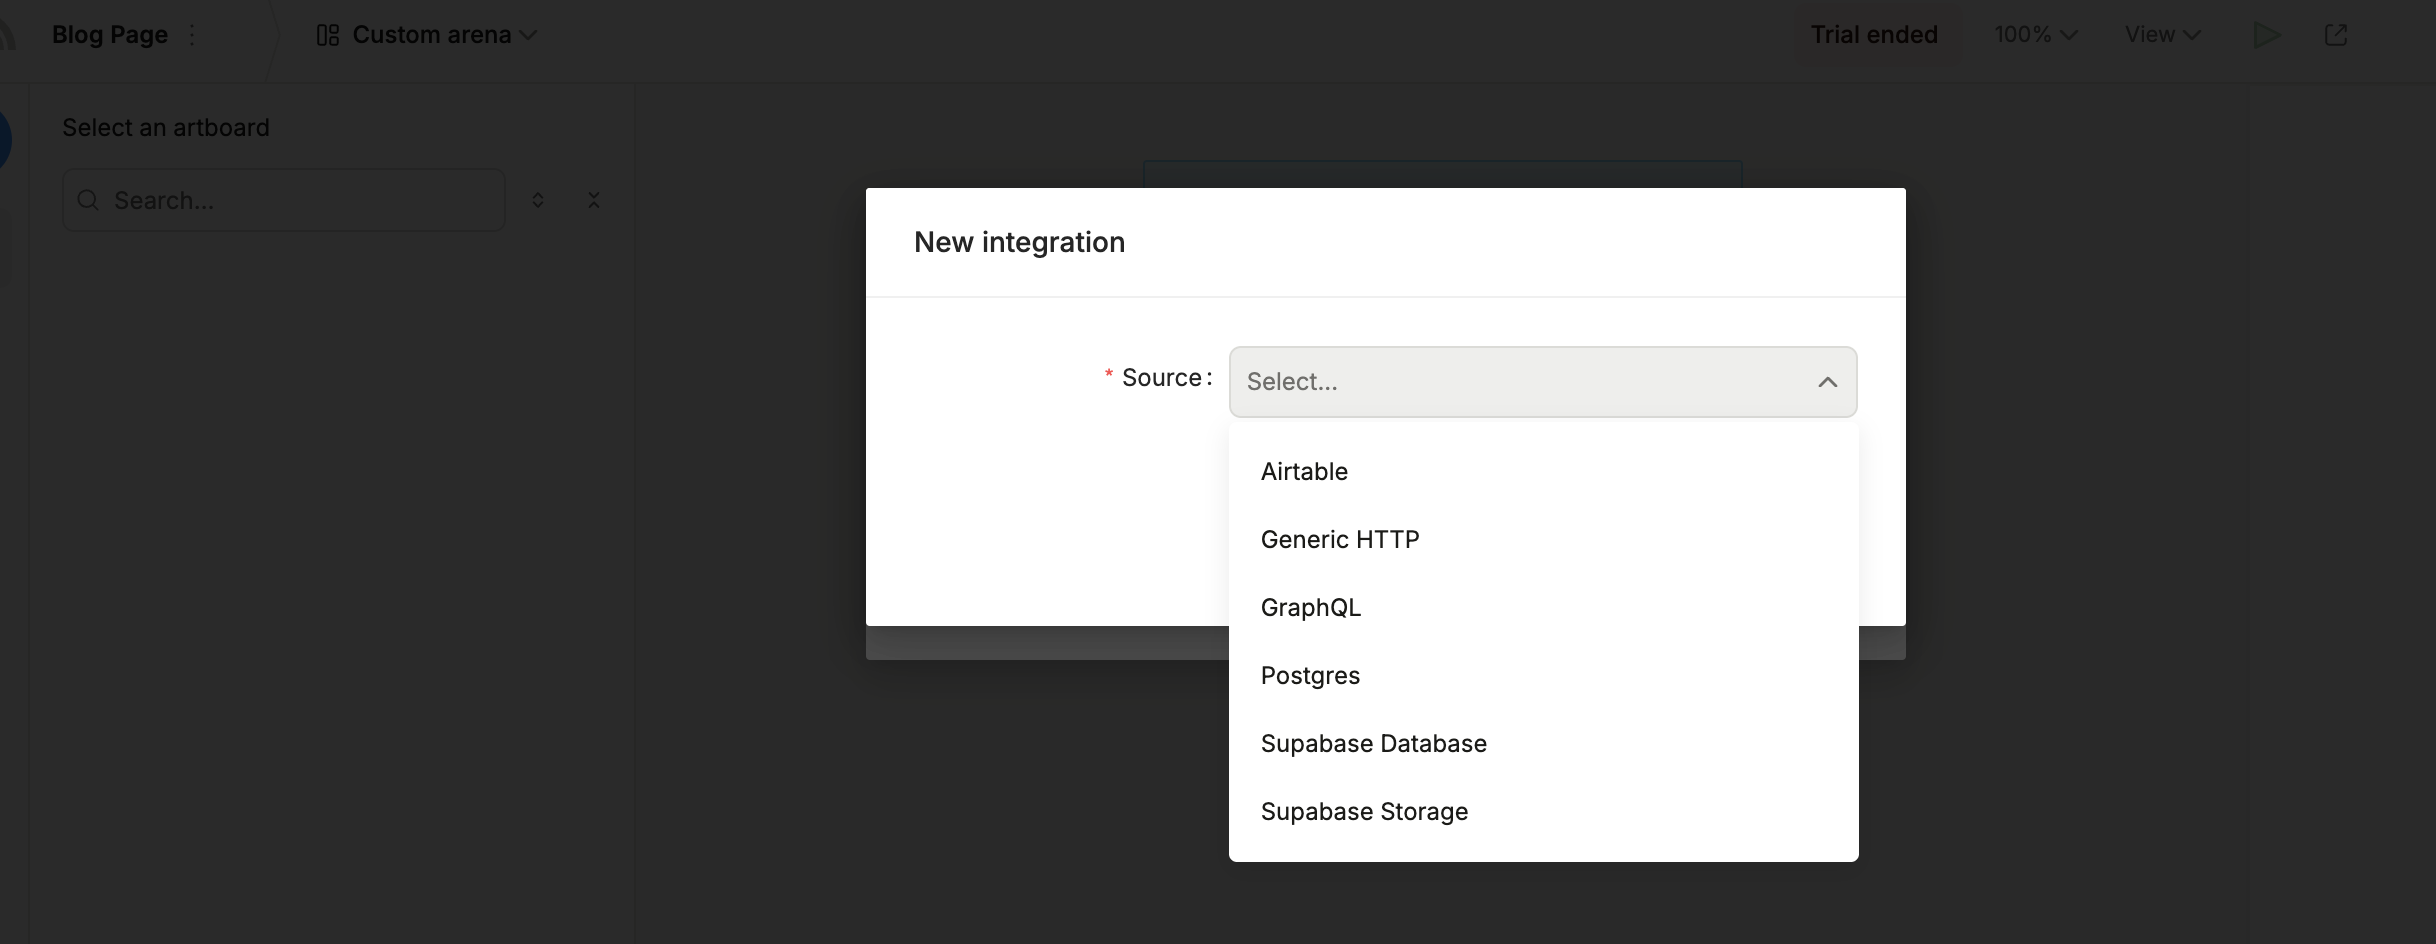Select Generic HTTP as the source

1339,539
